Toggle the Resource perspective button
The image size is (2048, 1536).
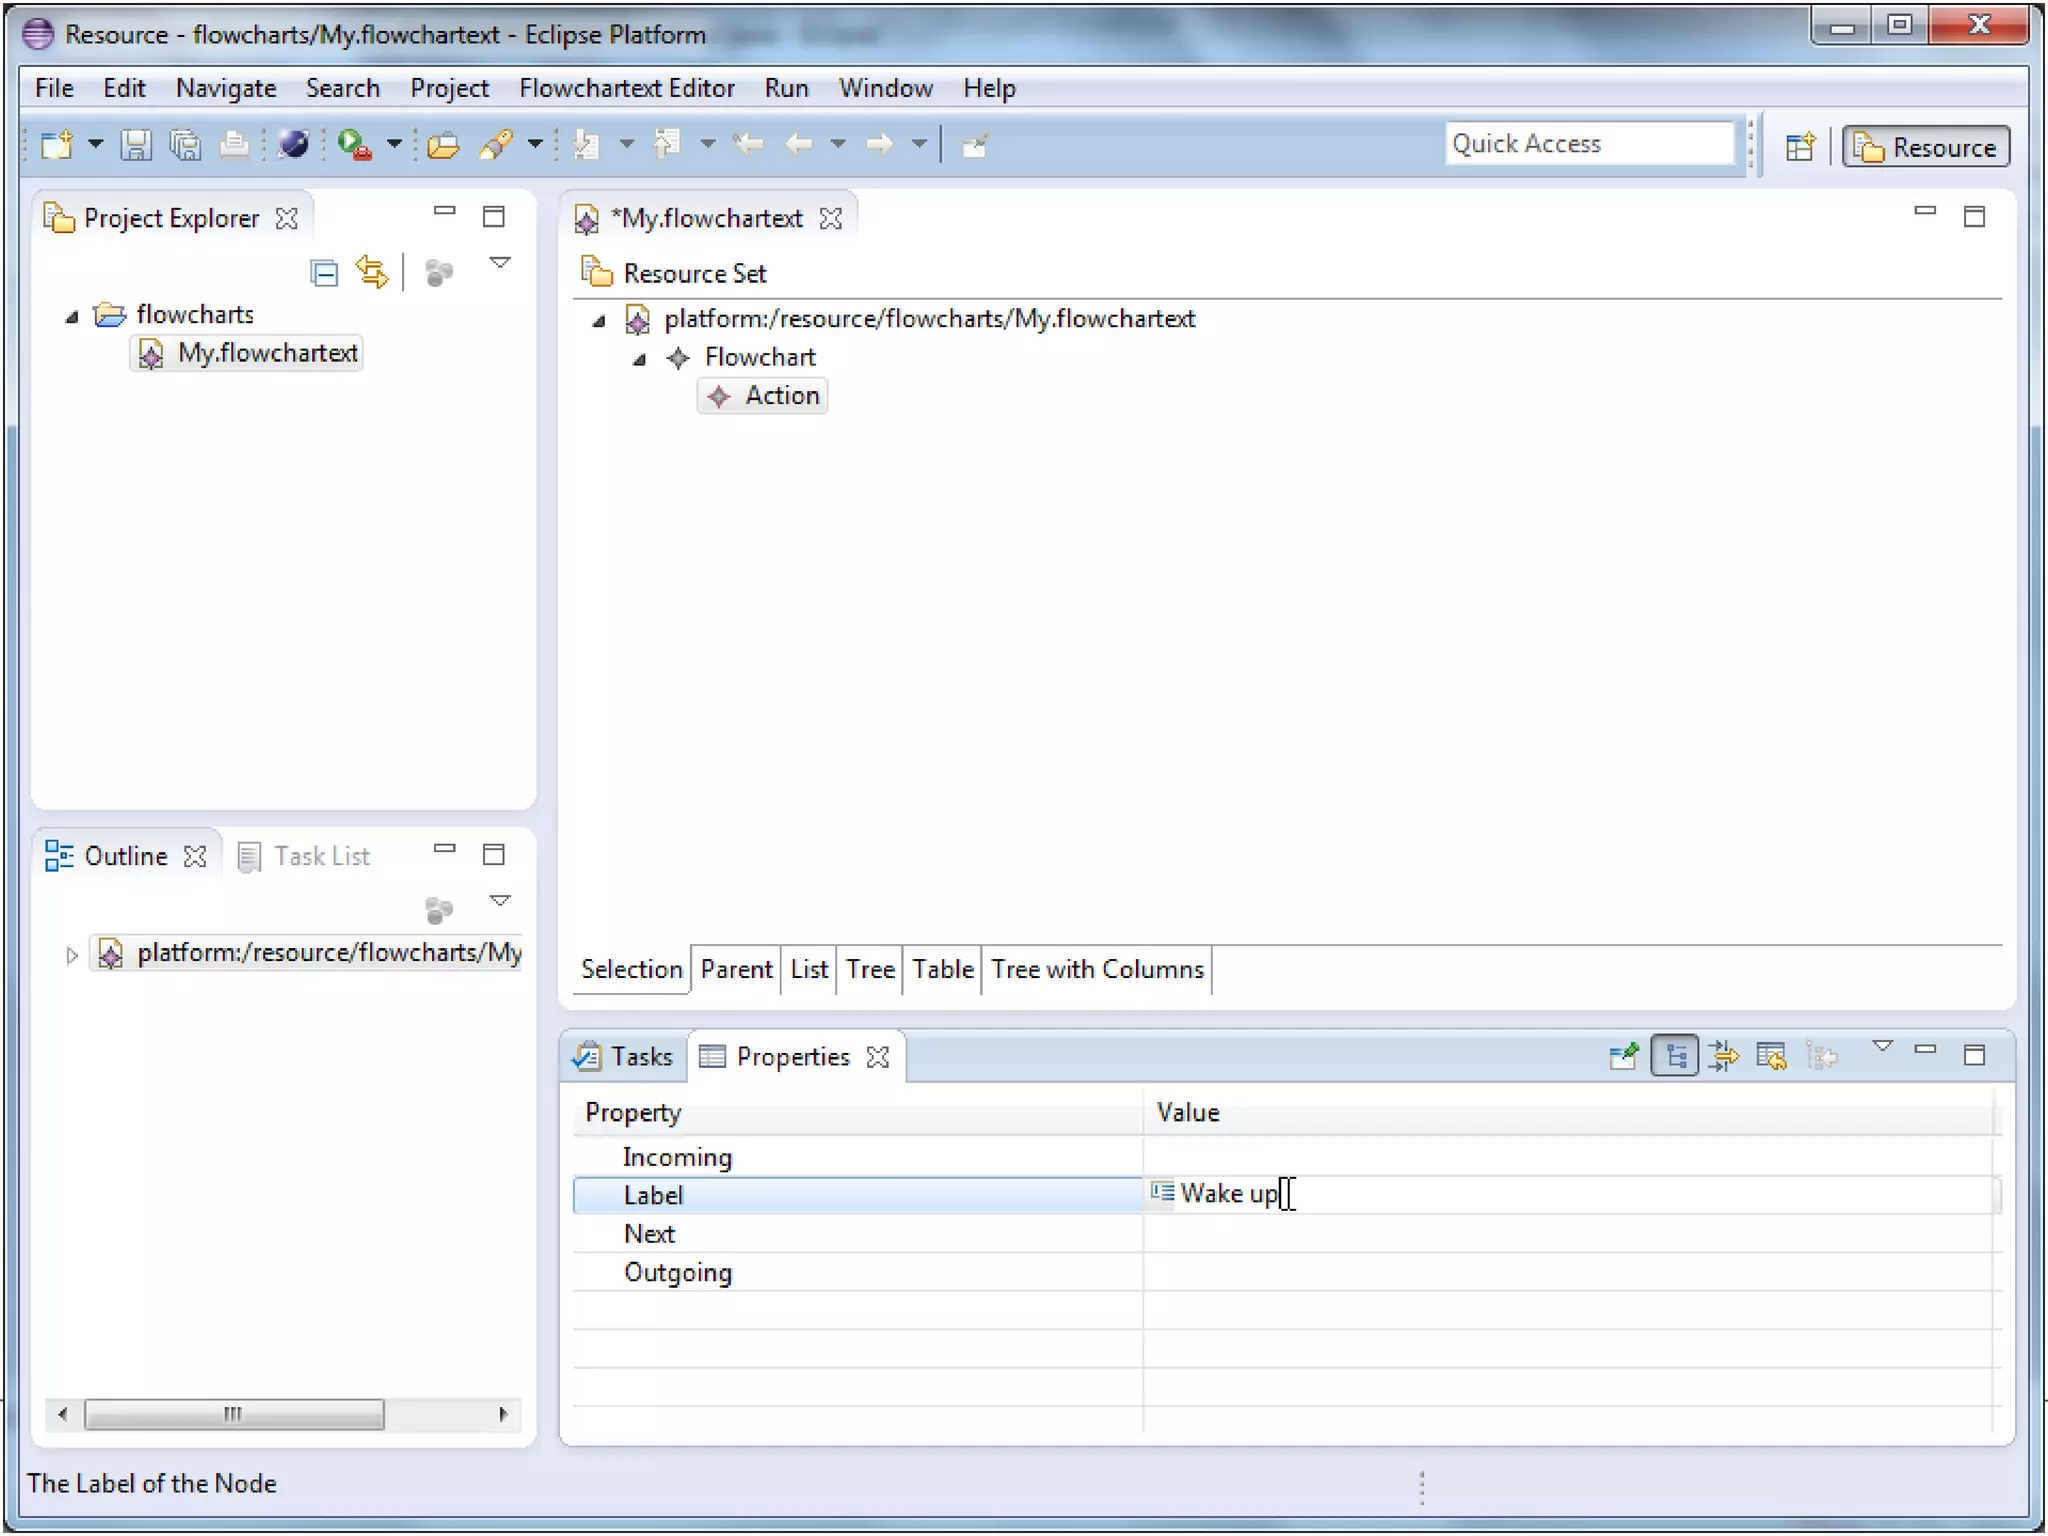(x=1925, y=147)
